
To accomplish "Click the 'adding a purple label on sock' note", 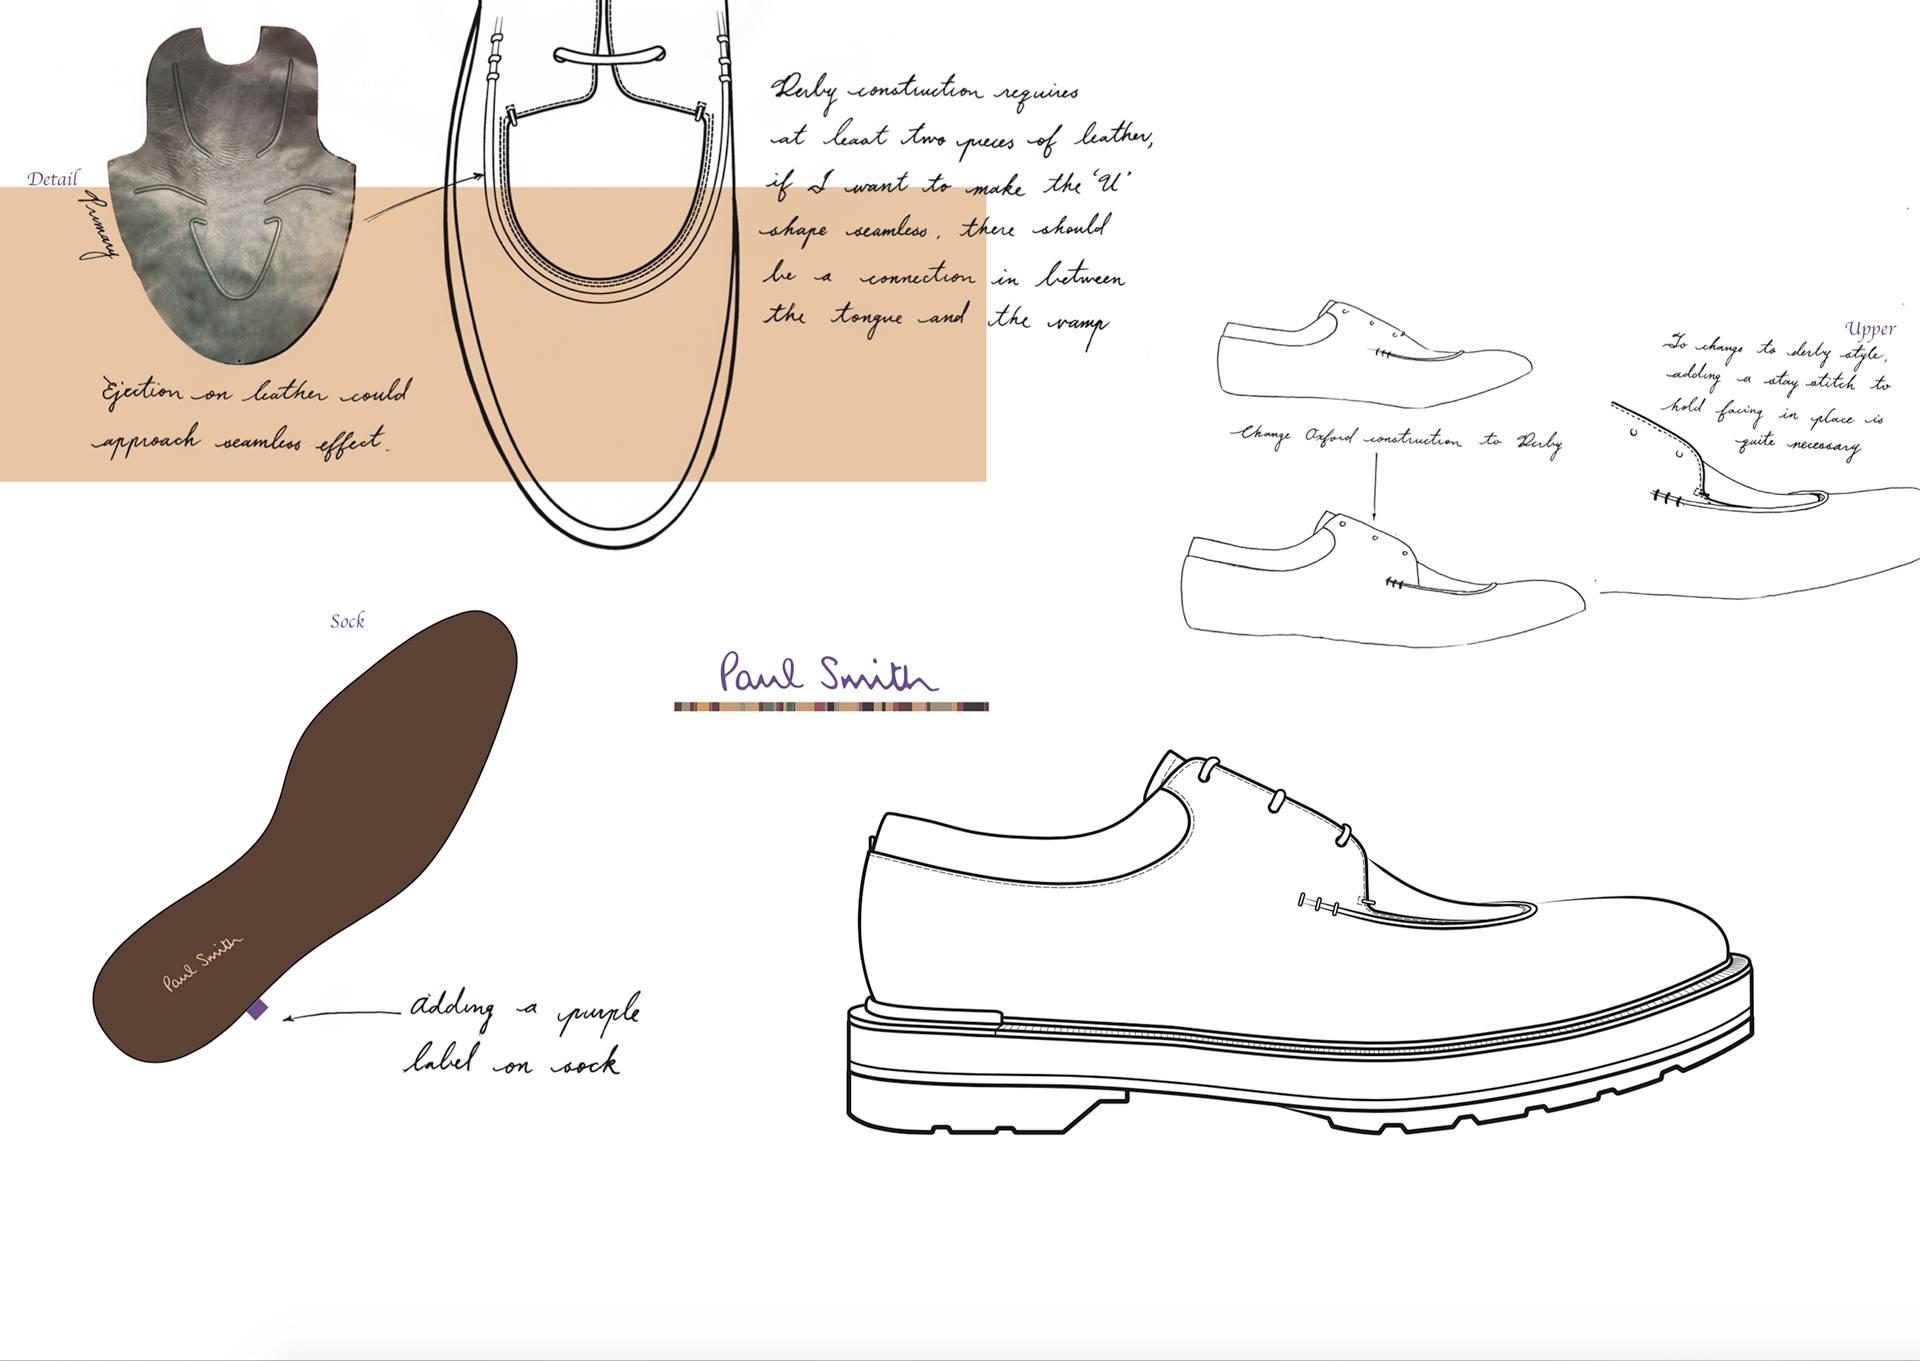I will 523,1033.
